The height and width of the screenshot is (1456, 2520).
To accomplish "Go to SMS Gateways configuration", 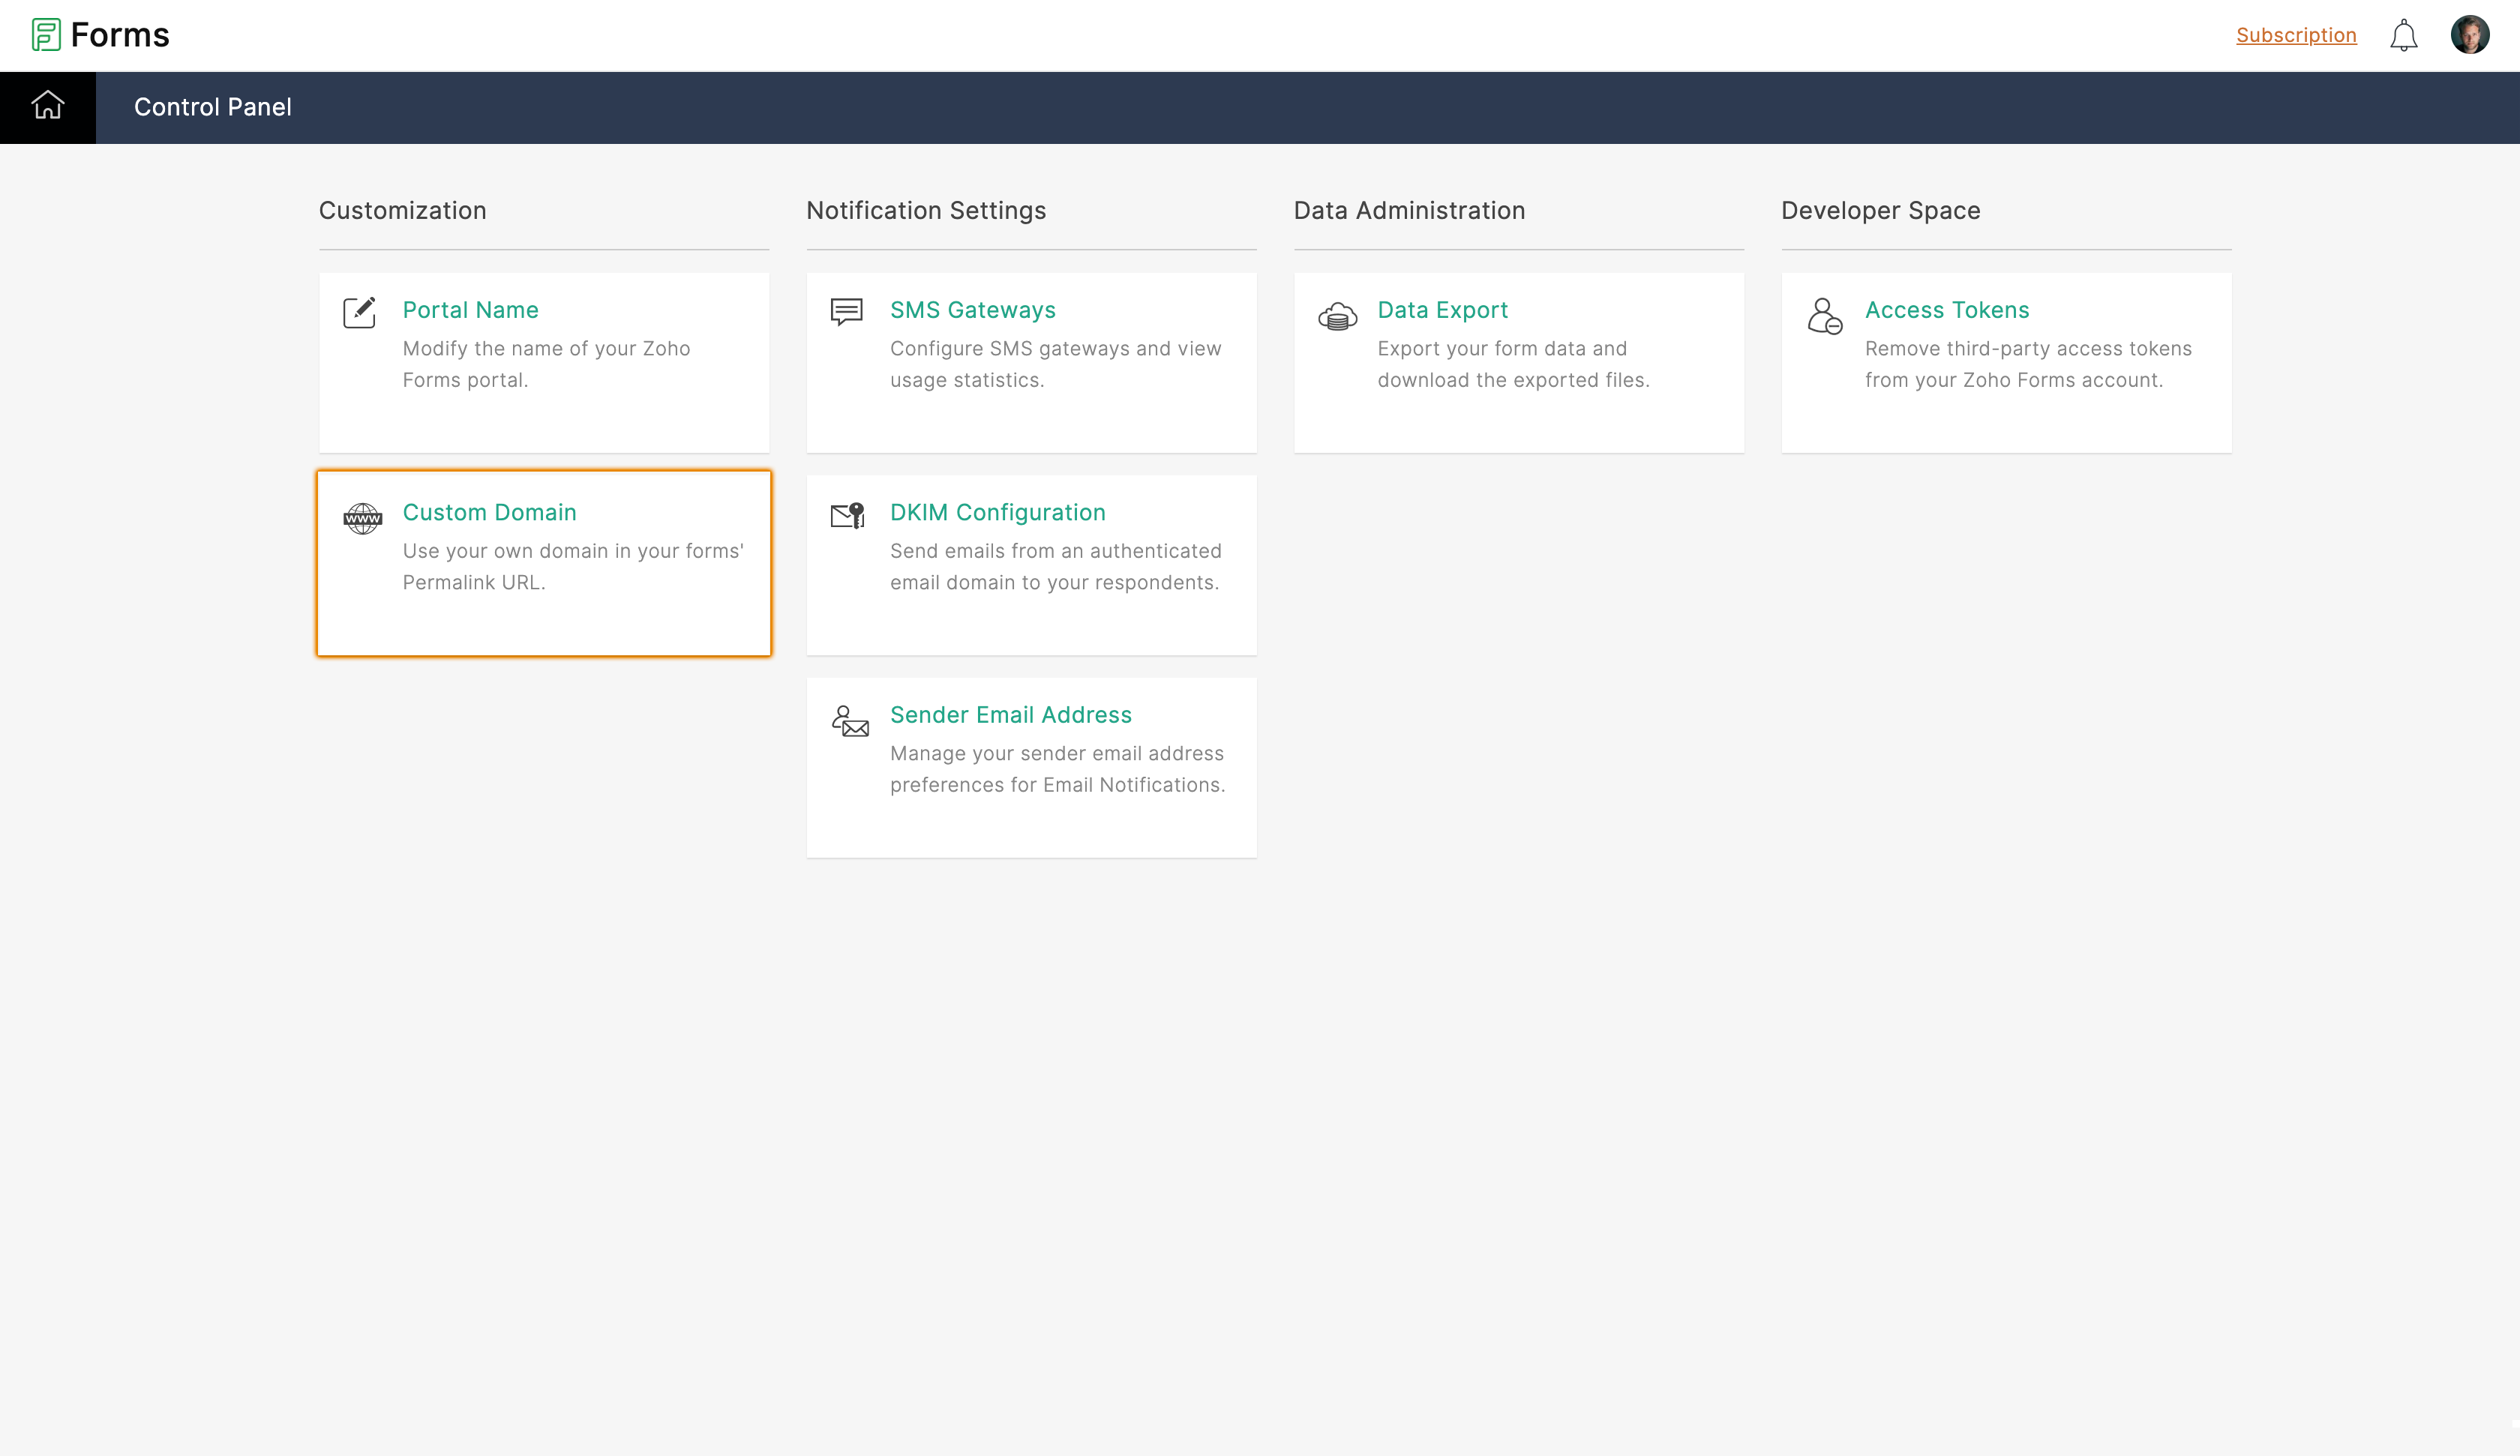I will [x=972, y=310].
